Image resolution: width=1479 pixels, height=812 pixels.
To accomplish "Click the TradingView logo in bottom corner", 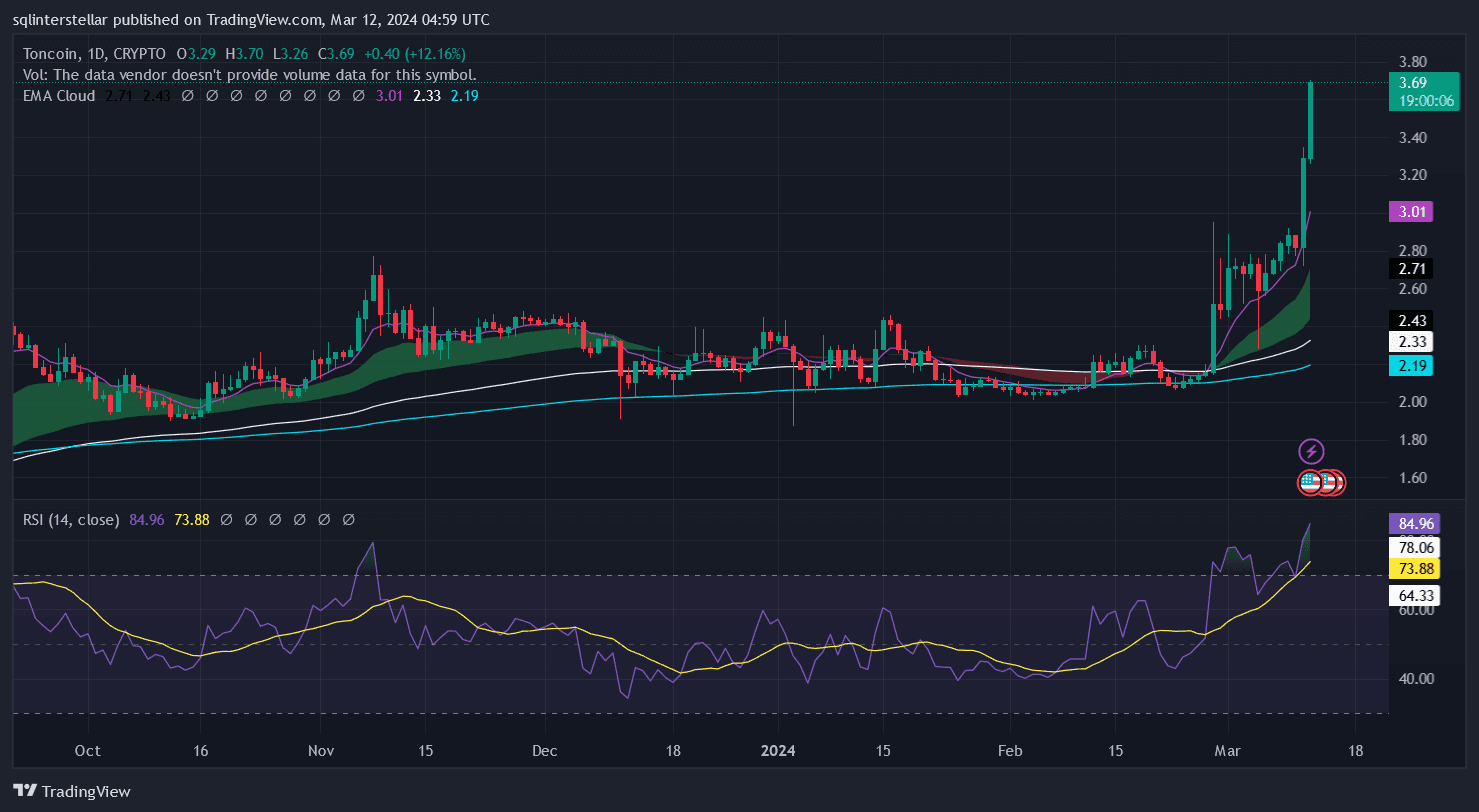I will pyautogui.click(x=71, y=791).
